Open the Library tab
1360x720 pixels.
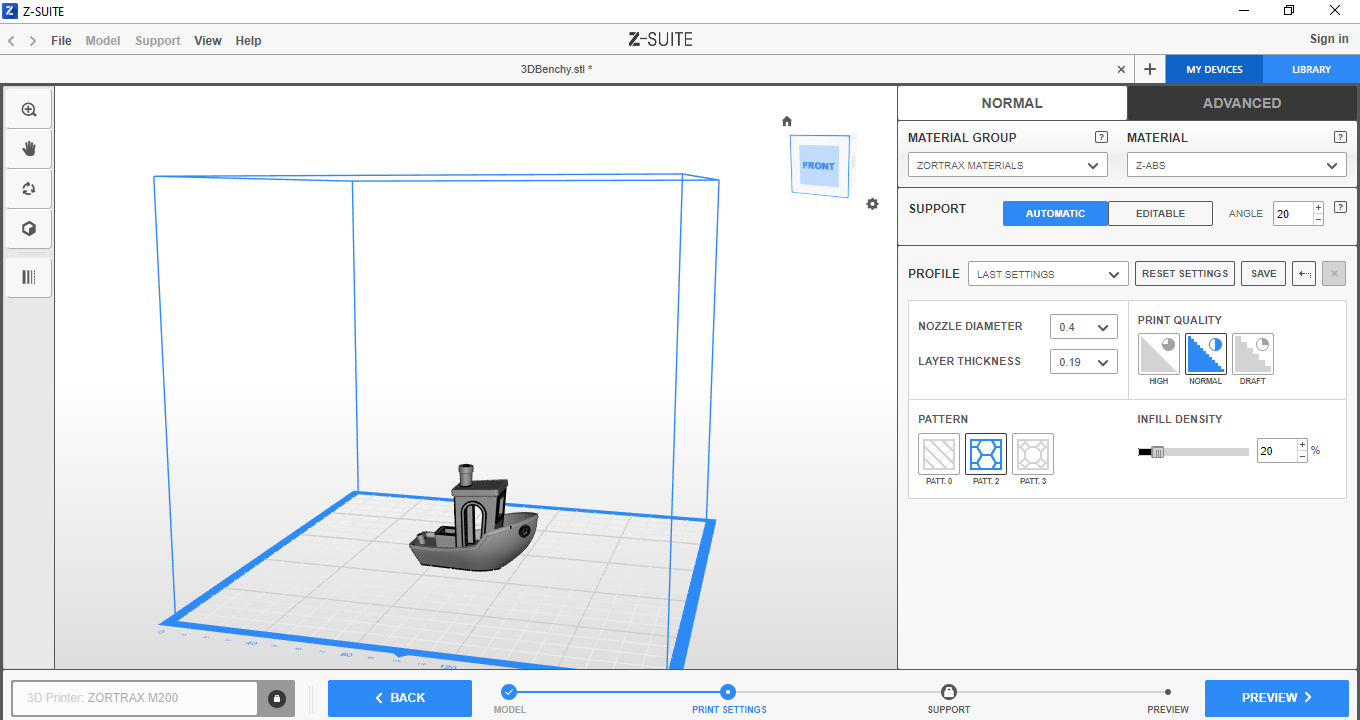tap(1311, 69)
